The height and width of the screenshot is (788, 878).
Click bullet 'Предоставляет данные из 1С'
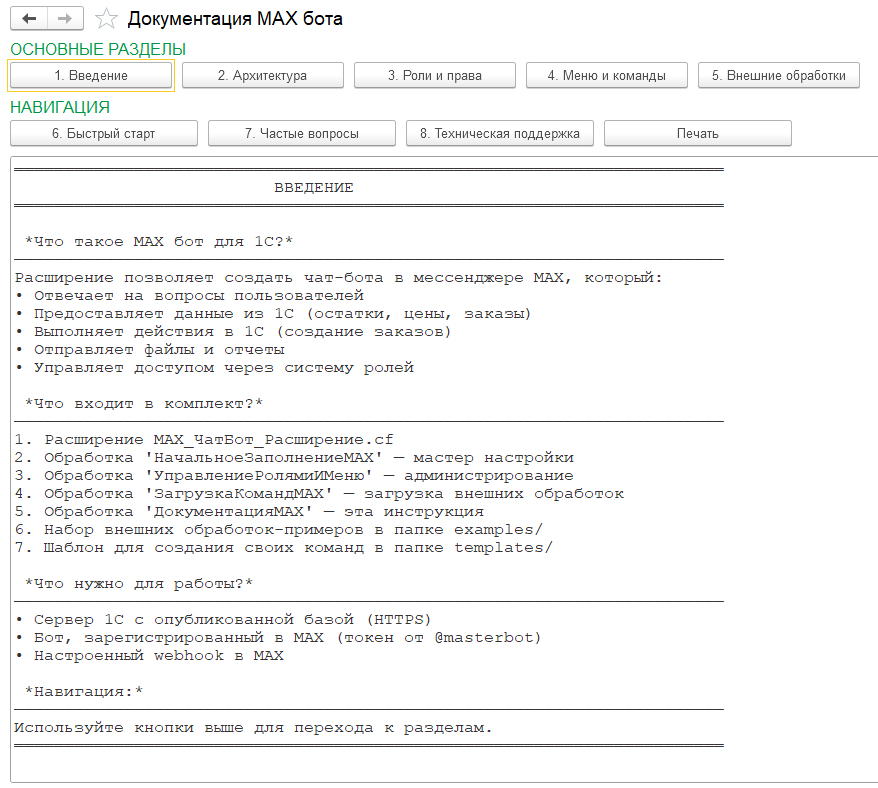tap(273, 314)
